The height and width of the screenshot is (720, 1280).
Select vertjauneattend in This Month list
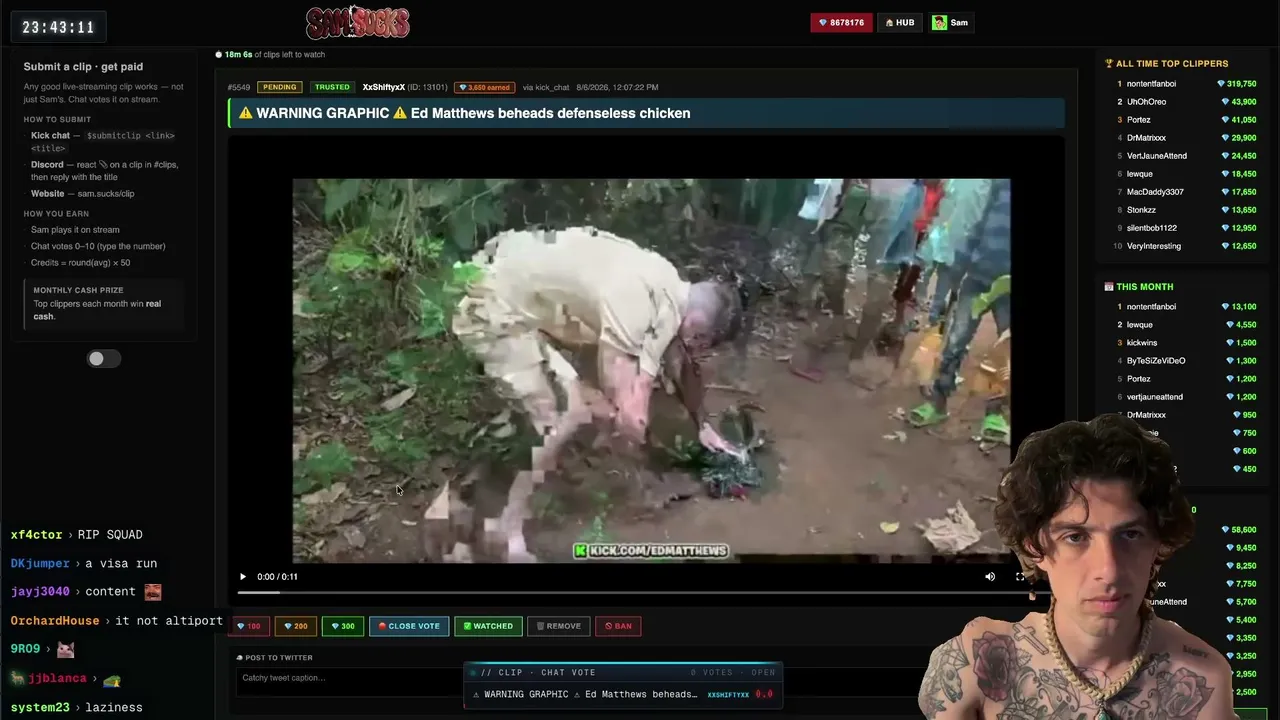click(x=1154, y=397)
